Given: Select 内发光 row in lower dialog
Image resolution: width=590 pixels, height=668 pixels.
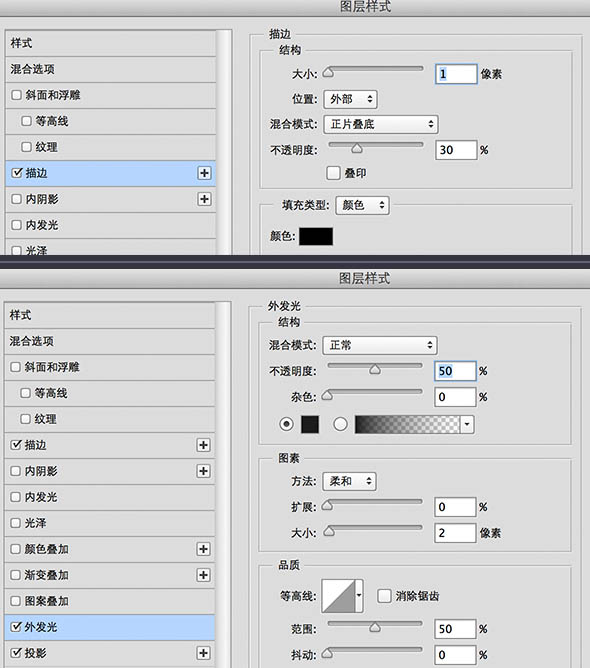Looking at the screenshot, I should tap(109, 497).
